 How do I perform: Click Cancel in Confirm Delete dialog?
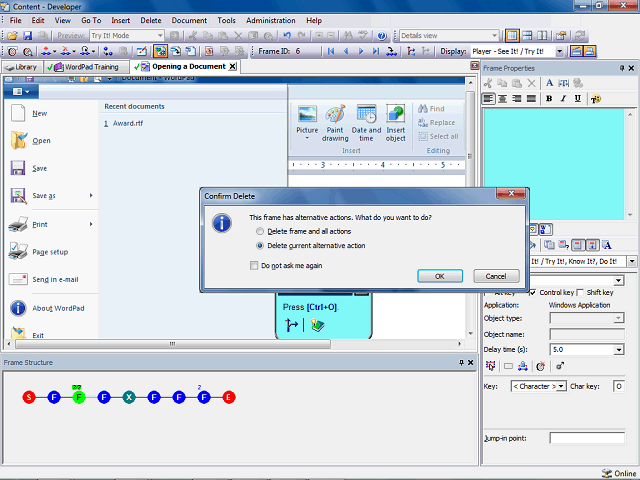point(496,276)
